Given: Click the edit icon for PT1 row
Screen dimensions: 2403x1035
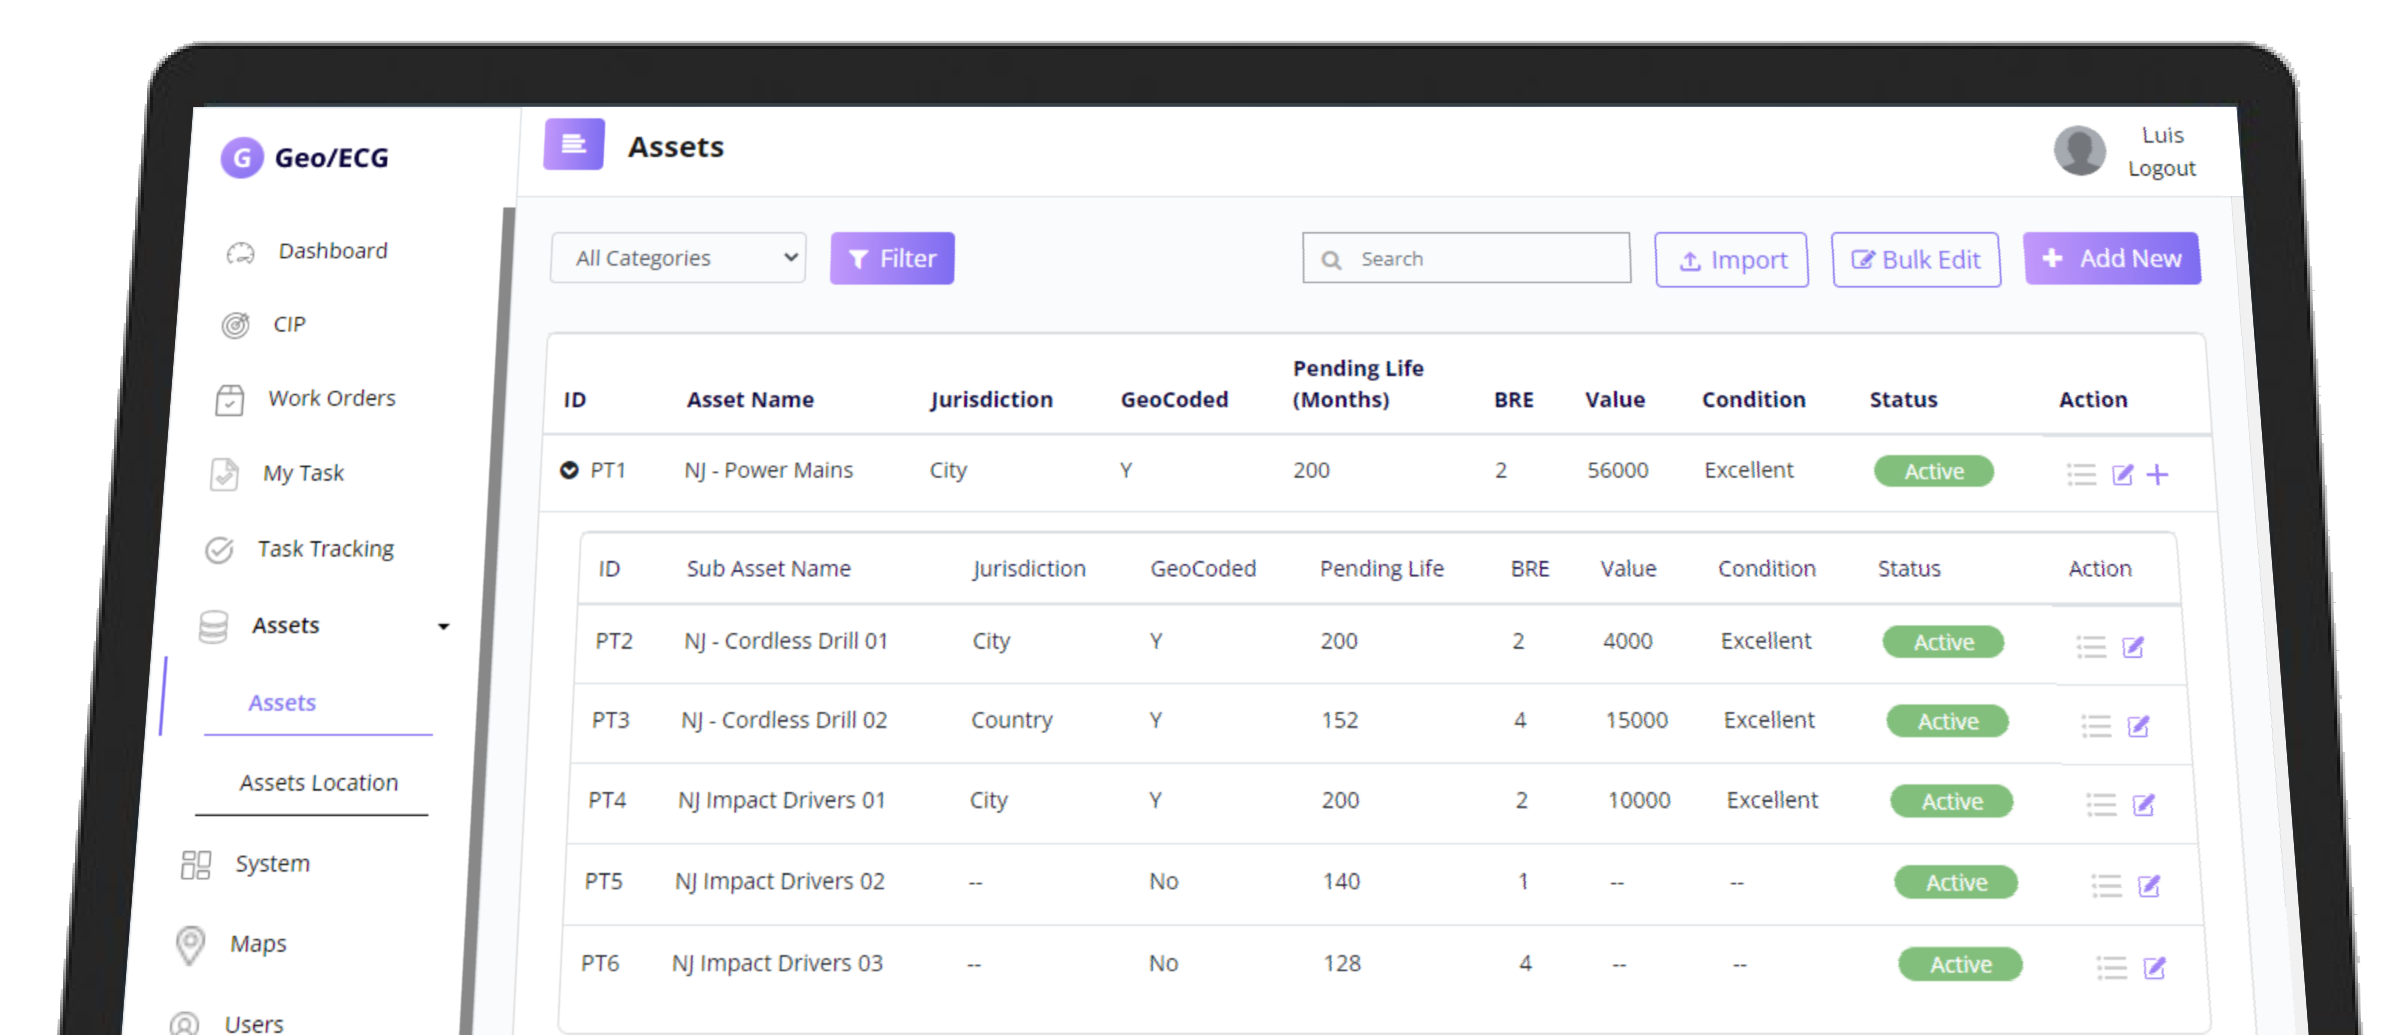Looking at the screenshot, I should (x=2122, y=475).
